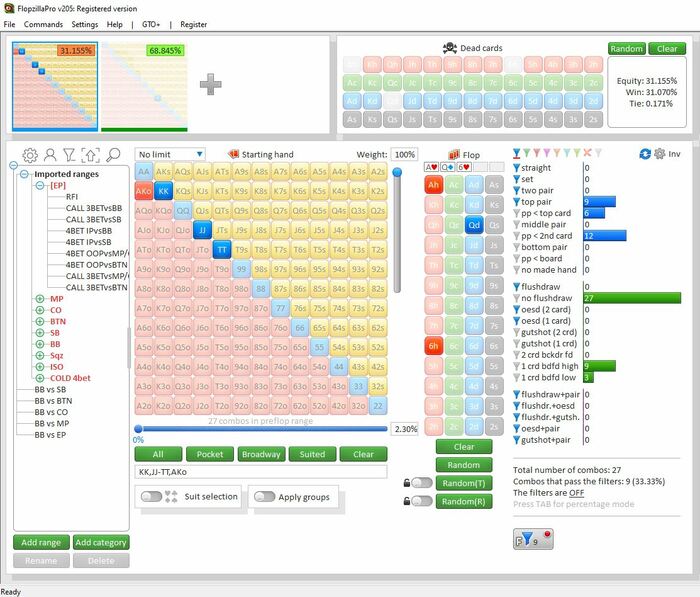Expand the MP category node
This screenshot has width=700, height=597.
tap(40, 299)
